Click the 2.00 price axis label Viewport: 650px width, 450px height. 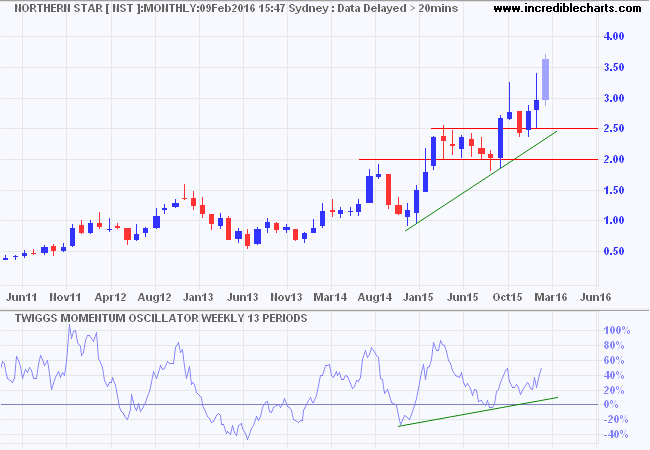coord(614,159)
